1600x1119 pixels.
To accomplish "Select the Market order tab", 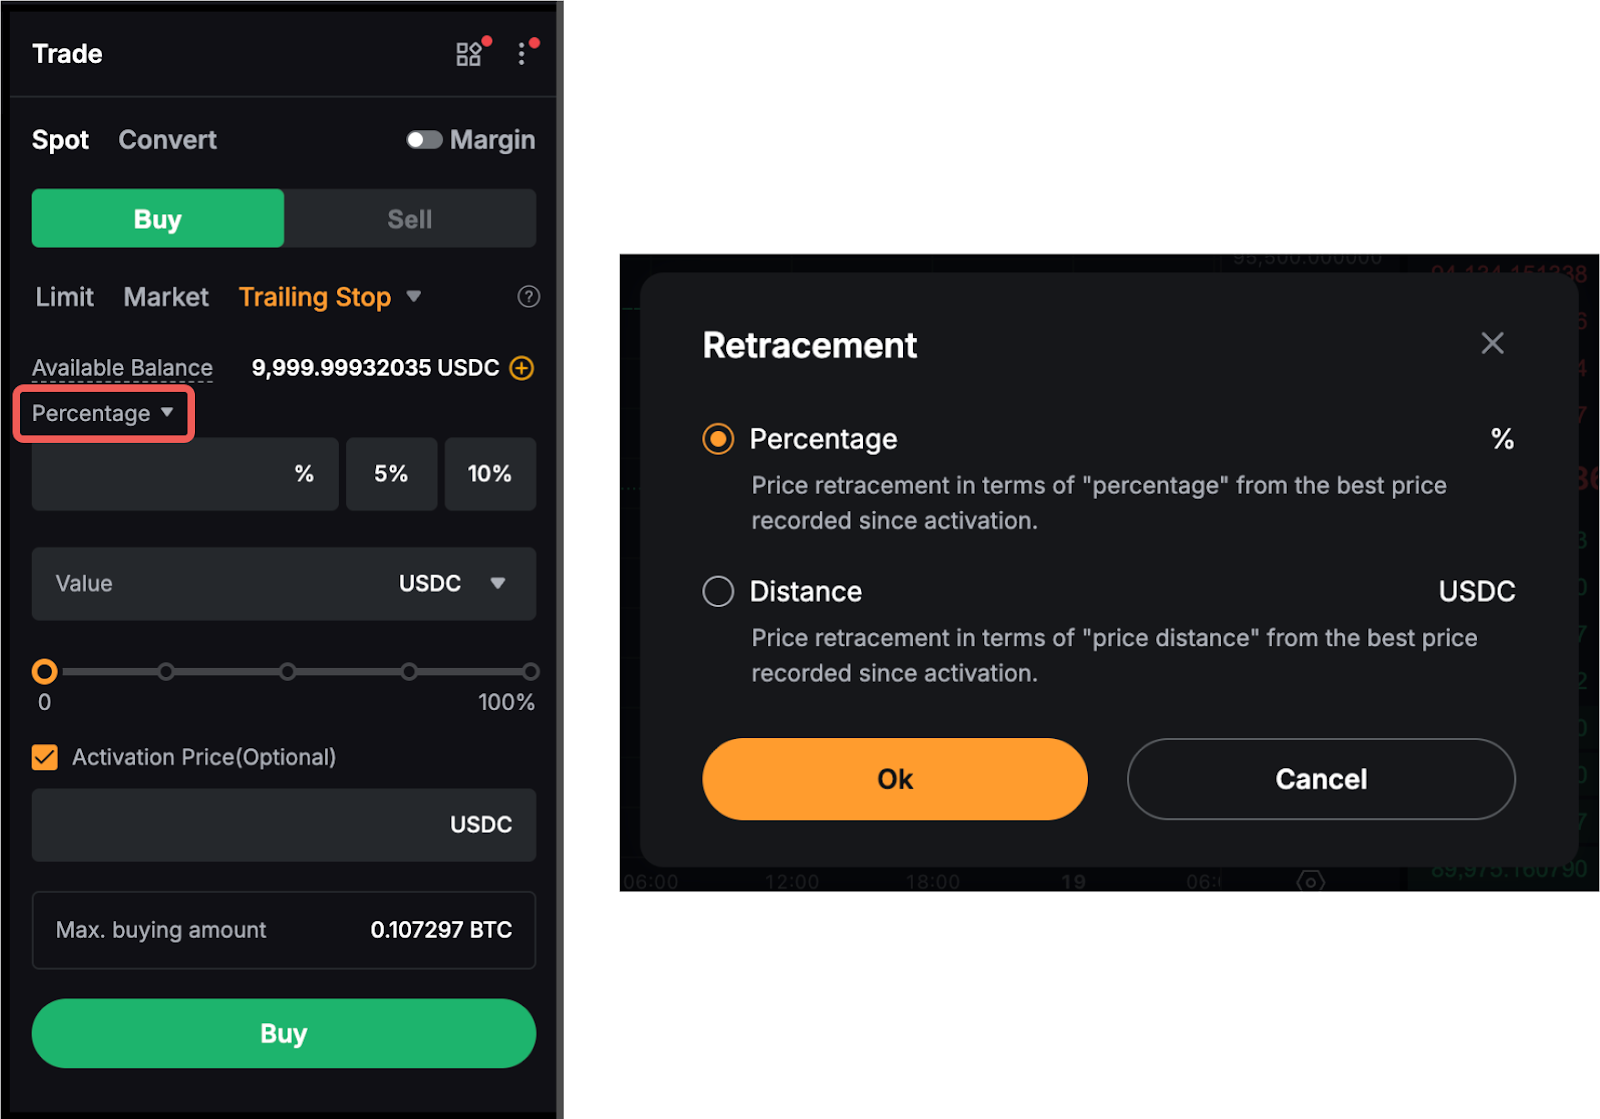I will click(166, 297).
